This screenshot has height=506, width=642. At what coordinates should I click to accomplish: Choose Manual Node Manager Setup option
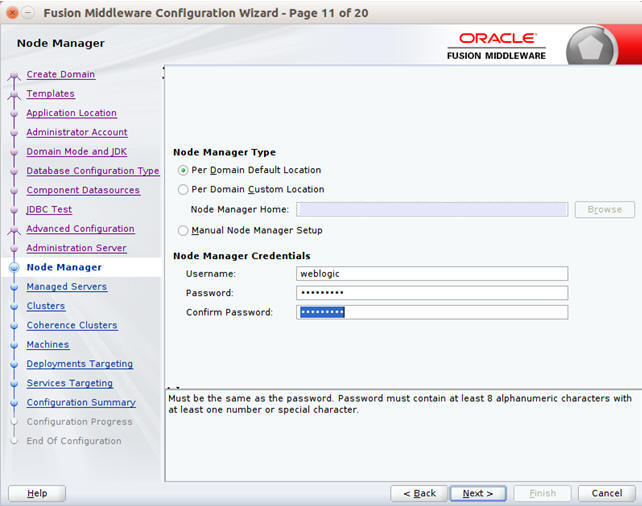[x=183, y=230]
